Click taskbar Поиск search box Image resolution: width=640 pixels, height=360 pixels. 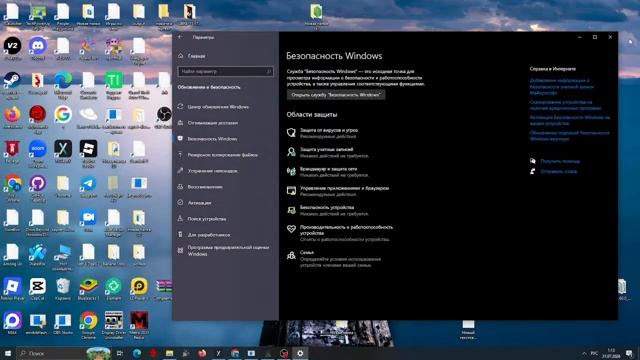(x=63, y=353)
